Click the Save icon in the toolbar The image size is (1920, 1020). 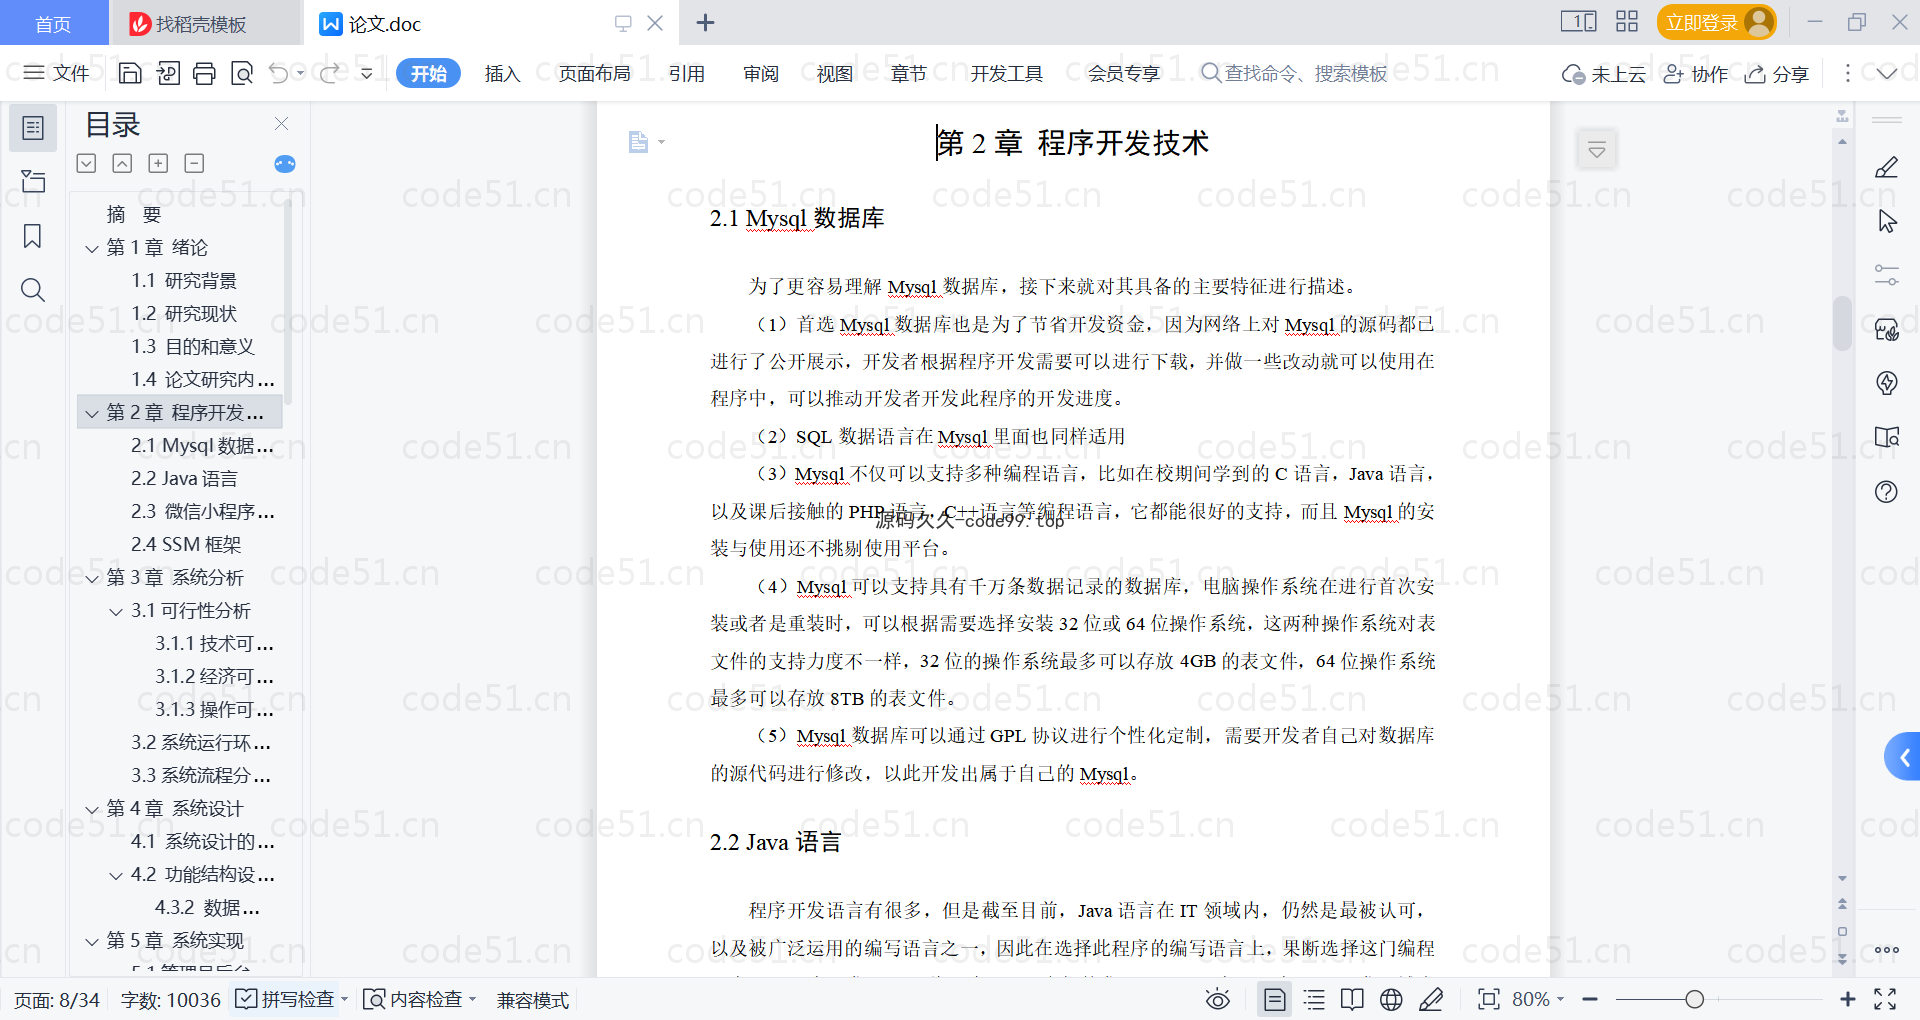tap(130, 73)
